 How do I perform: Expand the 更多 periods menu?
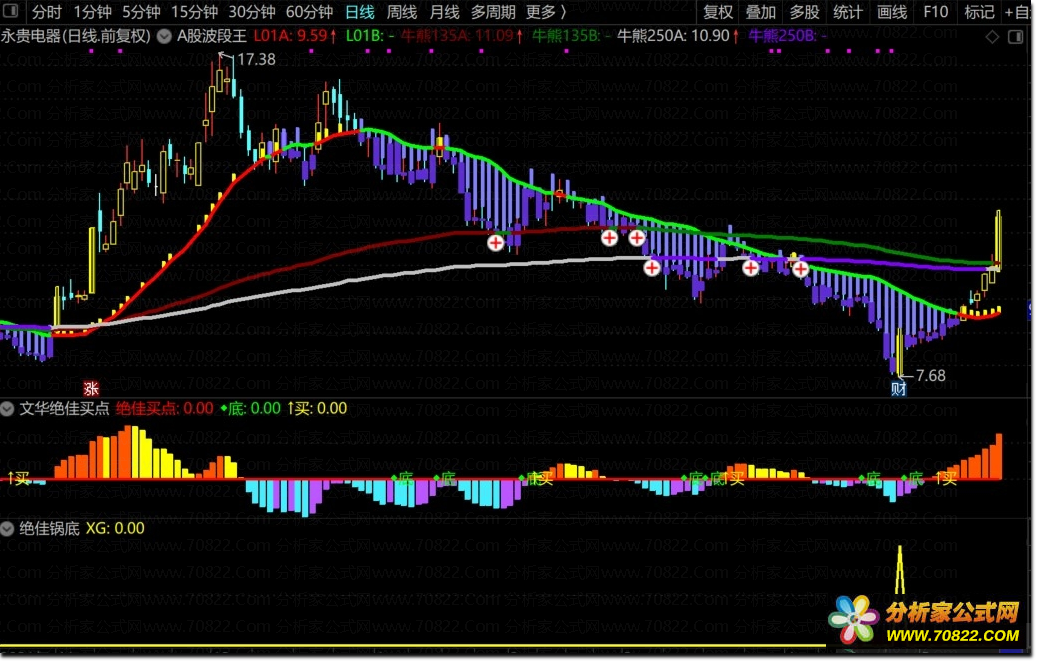tap(546, 12)
